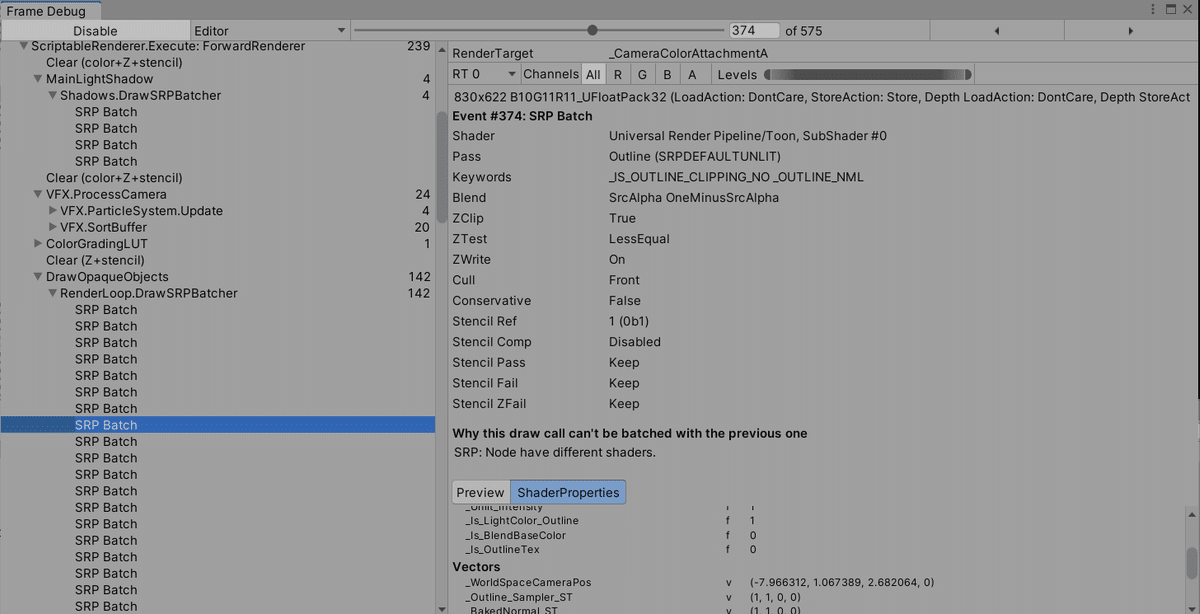Step to the previous frame event

997,31
